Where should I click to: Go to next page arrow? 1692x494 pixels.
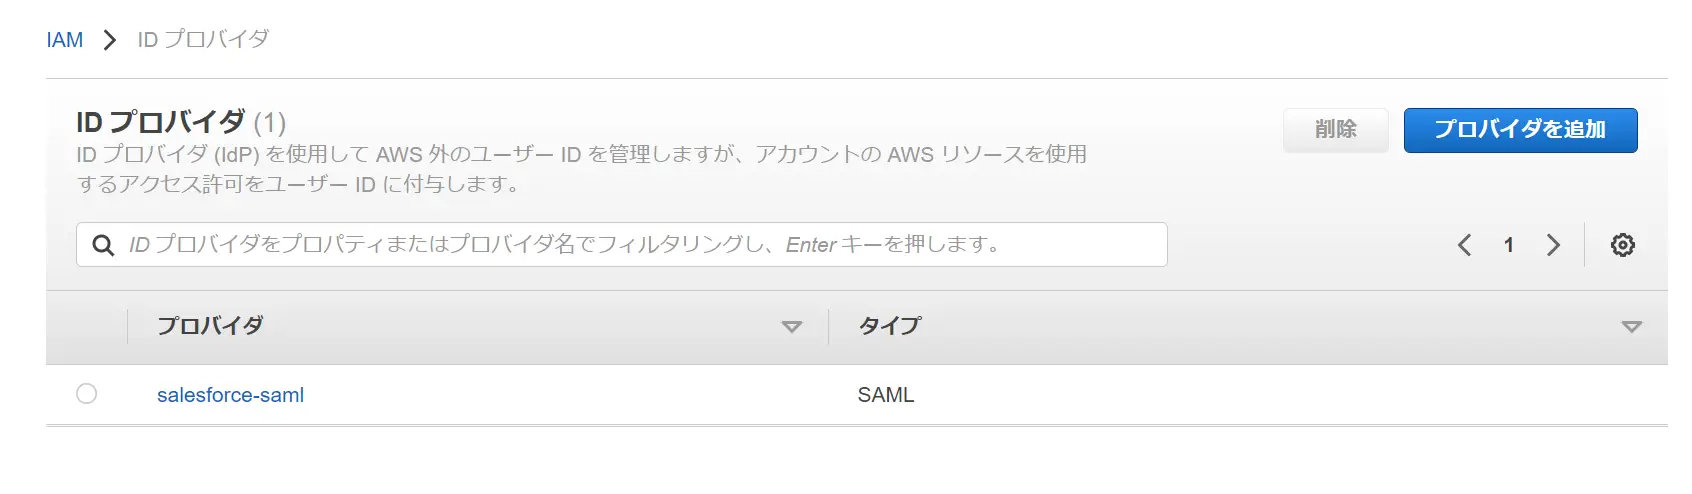click(1553, 245)
